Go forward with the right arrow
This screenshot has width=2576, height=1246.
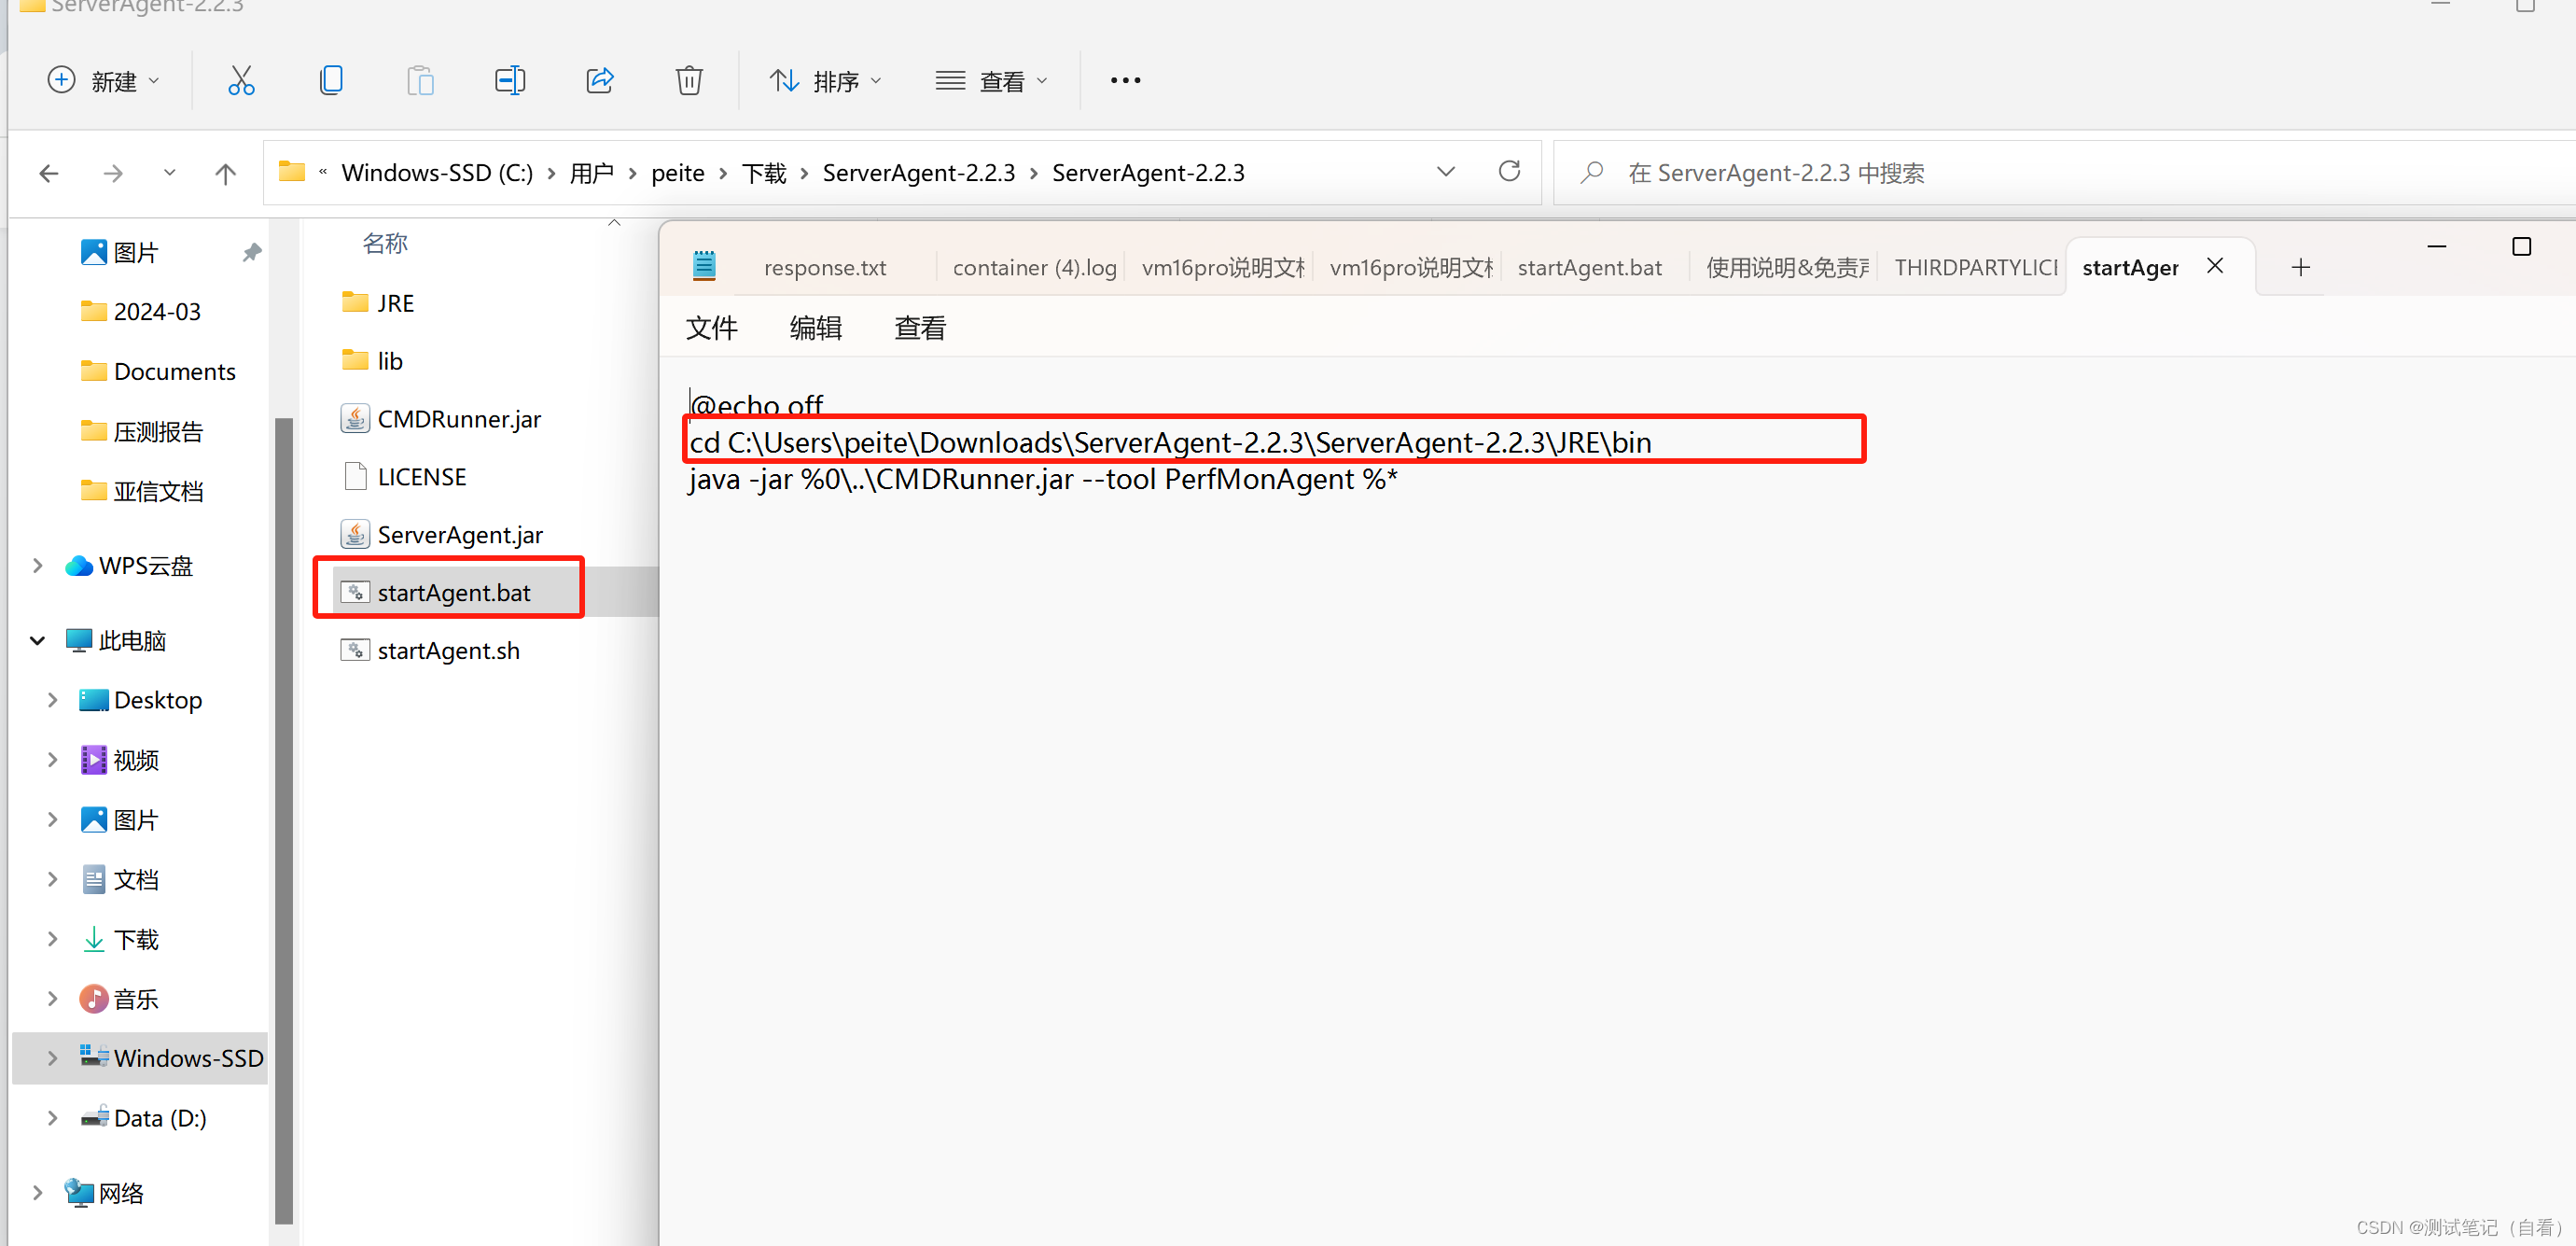click(x=113, y=174)
